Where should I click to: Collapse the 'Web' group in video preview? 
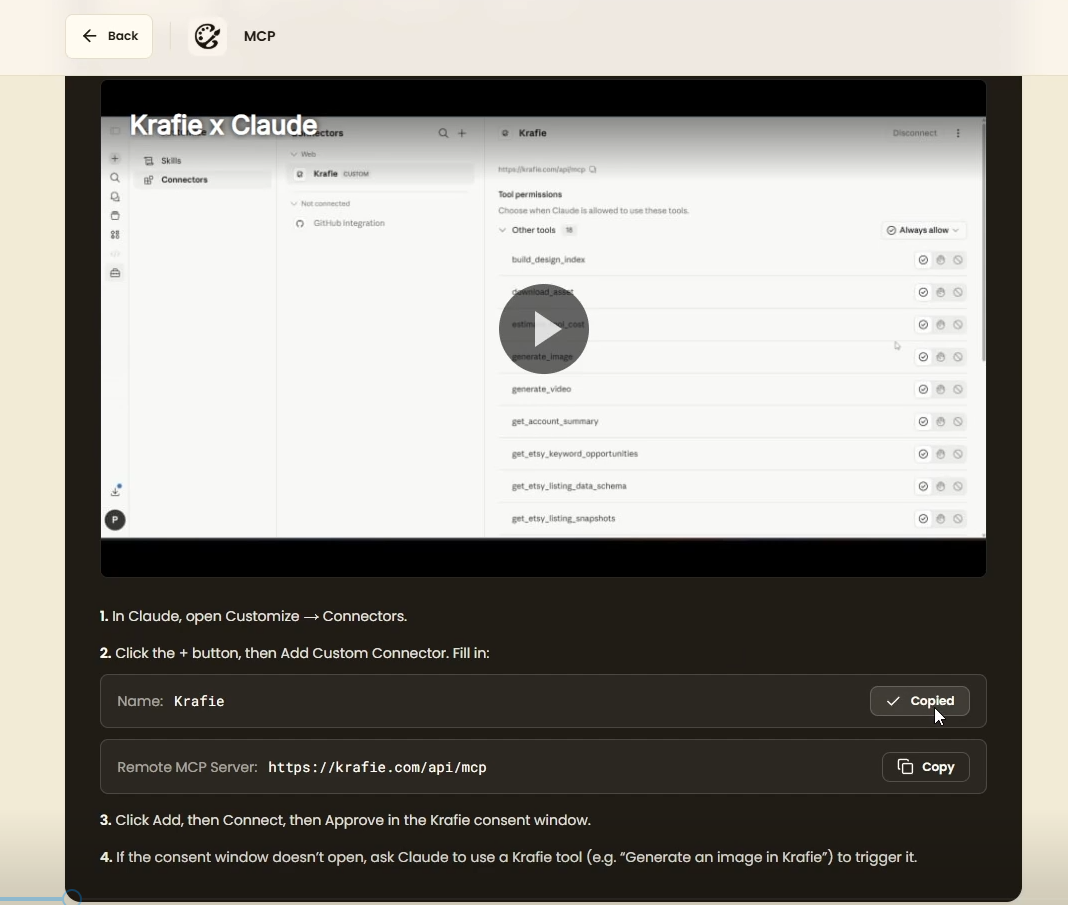tap(294, 154)
